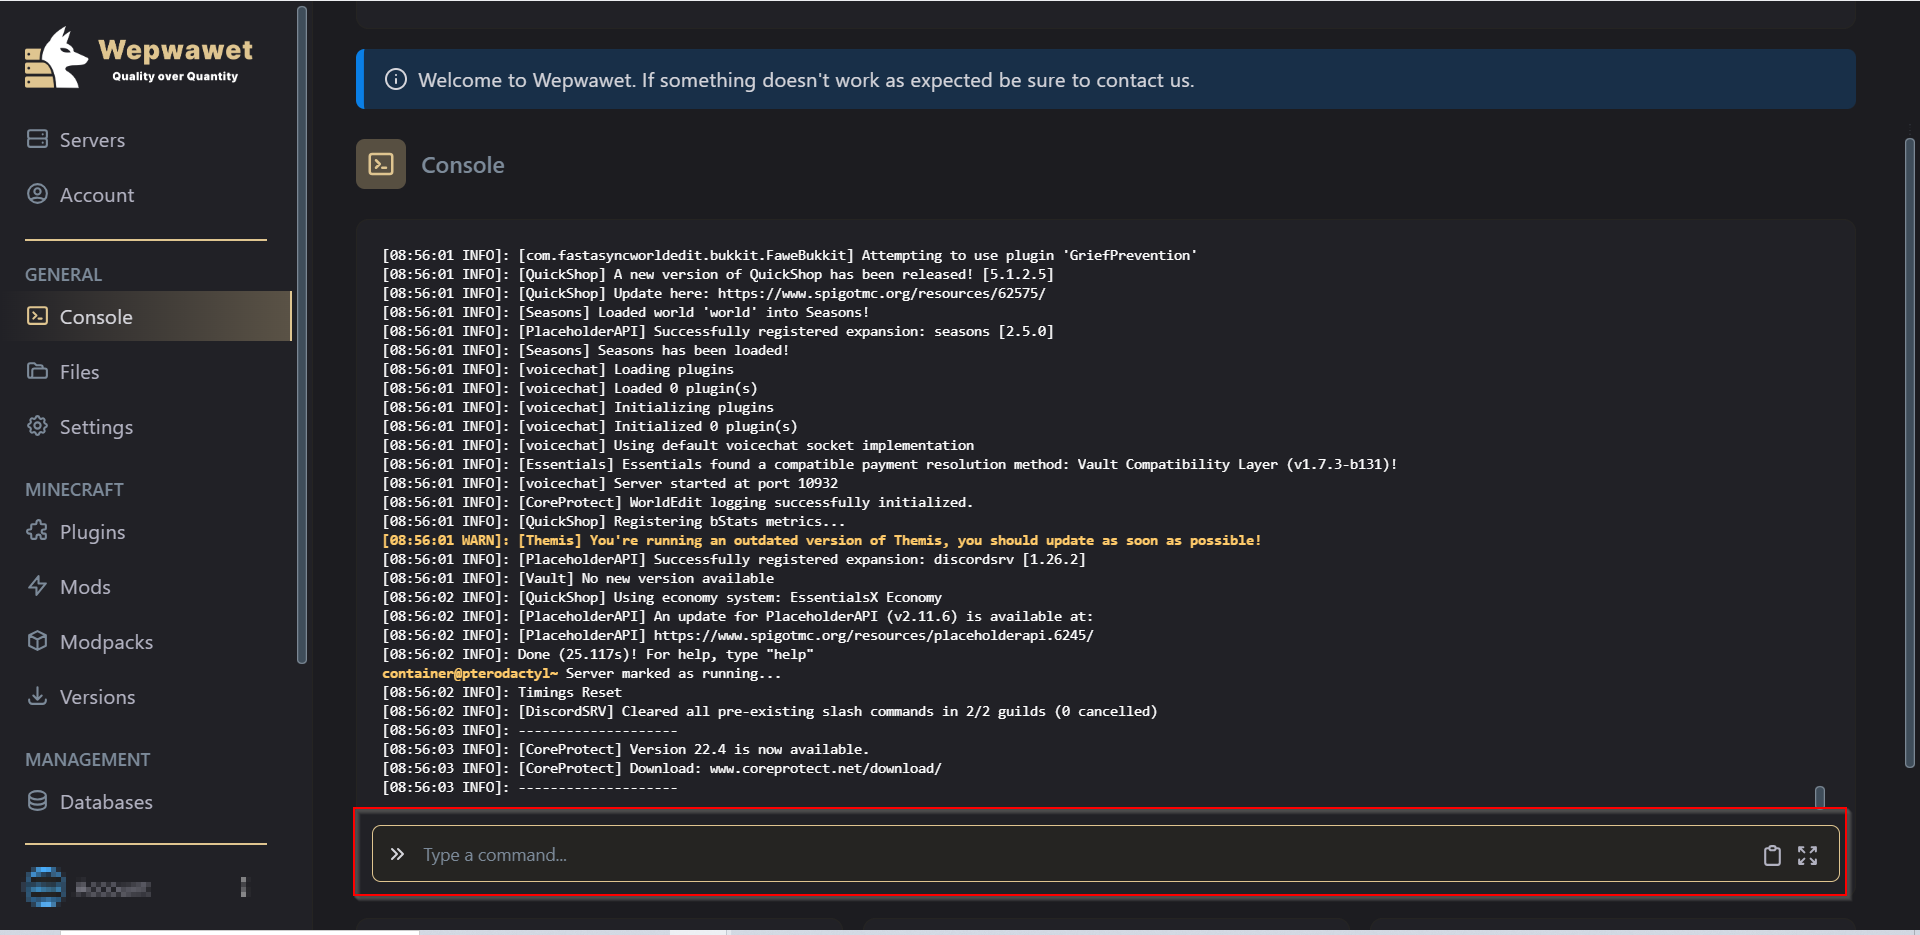The image size is (1920, 935).
Task: Click the info icon in welcome banner
Action: click(396, 79)
